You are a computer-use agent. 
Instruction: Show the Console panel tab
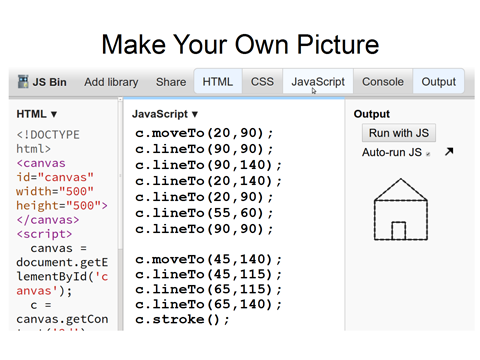click(383, 81)
